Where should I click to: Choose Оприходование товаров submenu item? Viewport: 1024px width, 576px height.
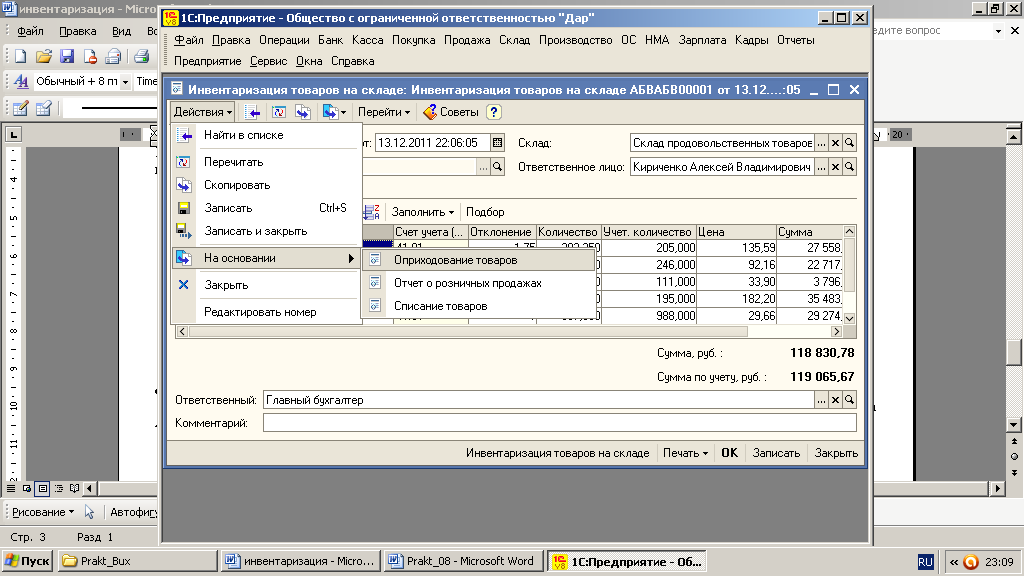[479, 260]
